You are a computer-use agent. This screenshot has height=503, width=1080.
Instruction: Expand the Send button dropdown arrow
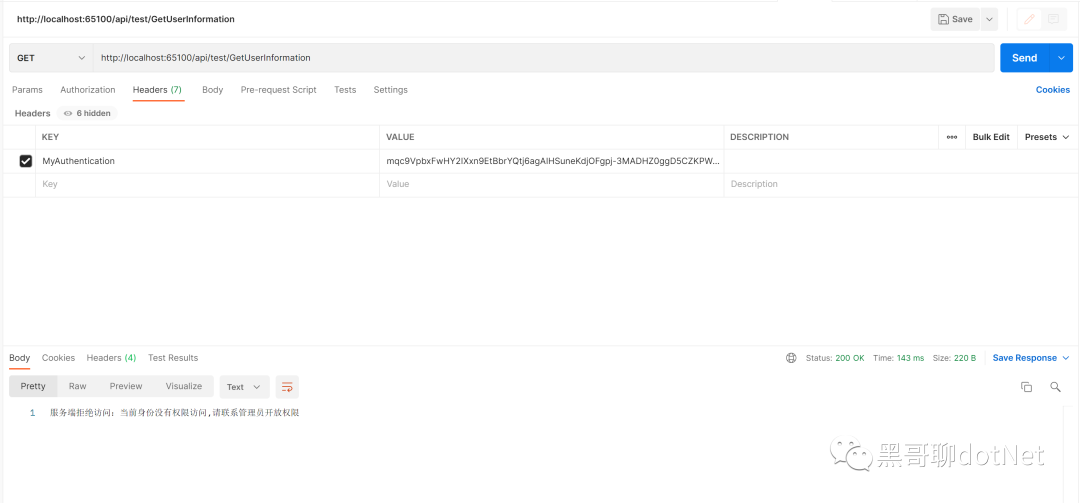pos(1061,58)
